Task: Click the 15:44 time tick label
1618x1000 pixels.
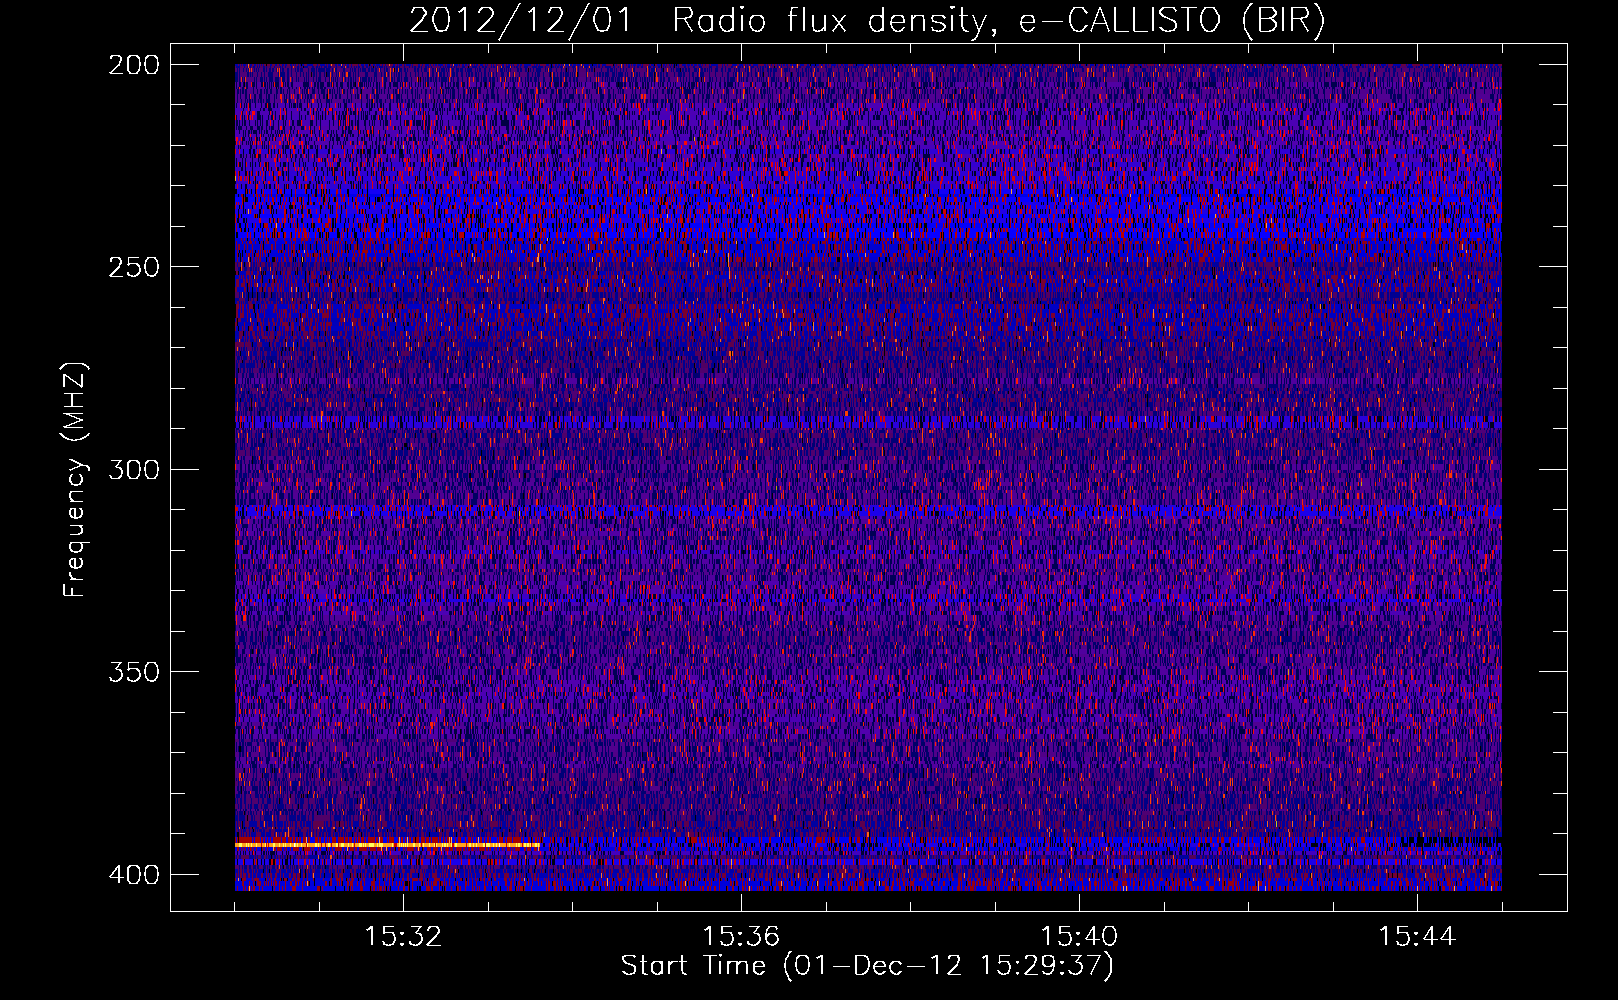Action: (x=1417, y=937)
